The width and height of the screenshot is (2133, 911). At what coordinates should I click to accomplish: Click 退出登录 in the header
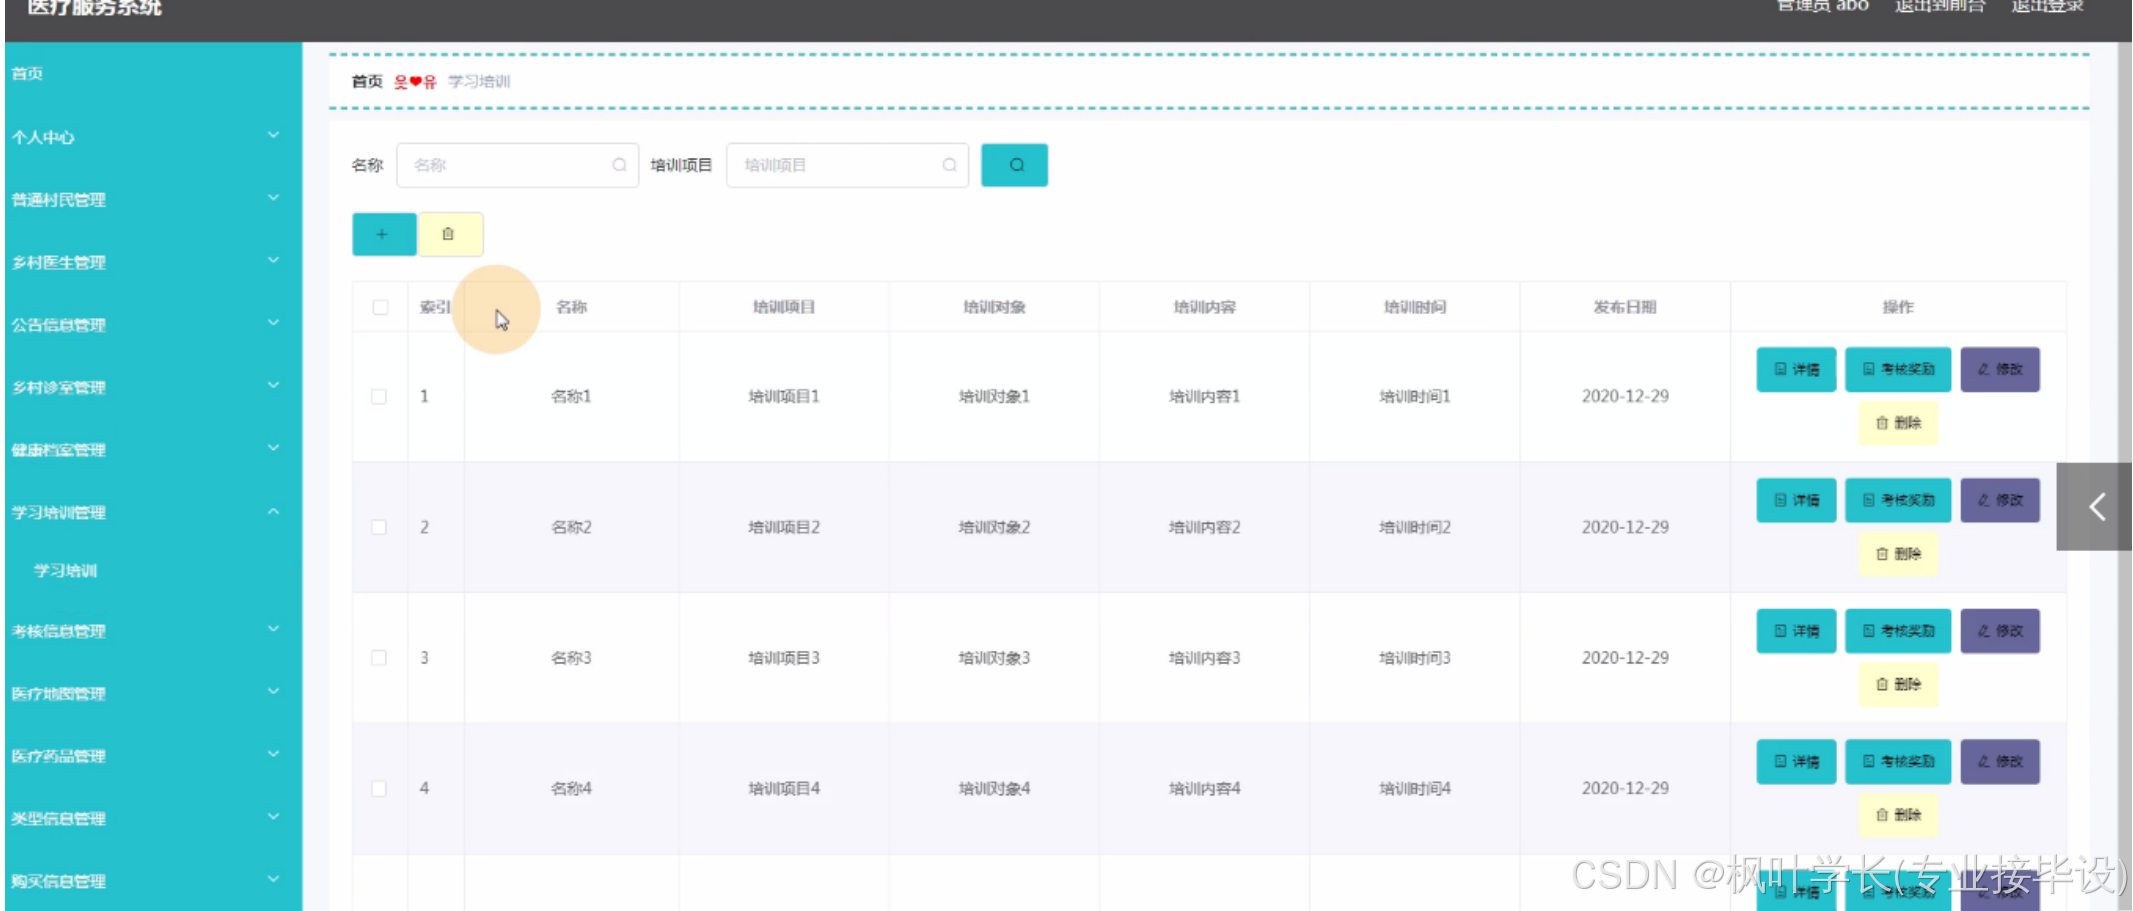coord(2048,5)
